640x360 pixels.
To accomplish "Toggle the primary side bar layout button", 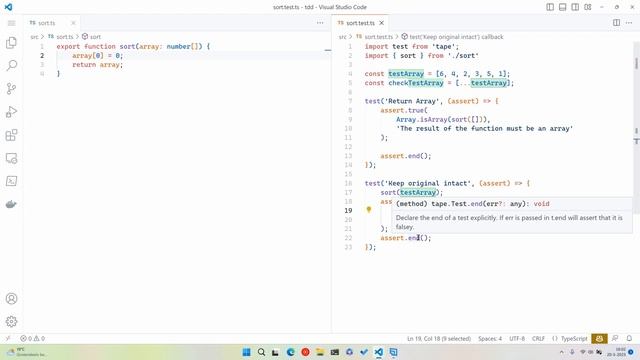I will tap(550, 7).
